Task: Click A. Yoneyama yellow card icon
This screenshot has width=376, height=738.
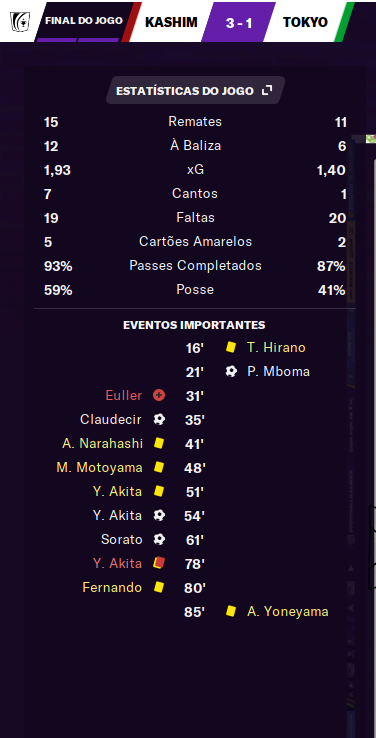Action: pos(231,611)
